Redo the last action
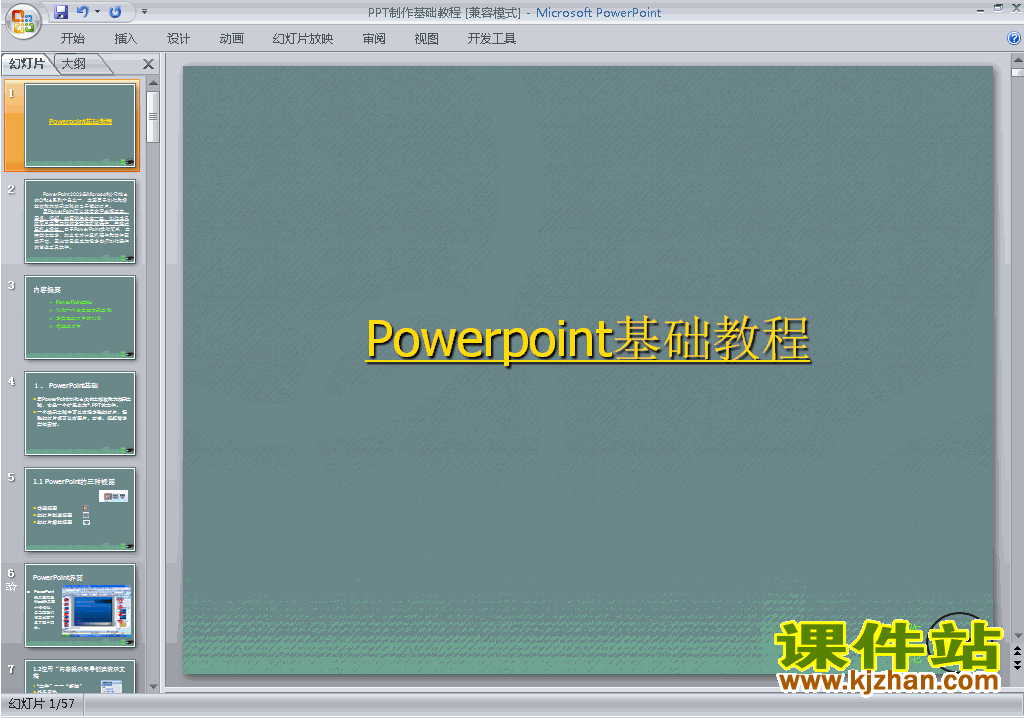1024x718 pixels. click(x=115, y=12)
